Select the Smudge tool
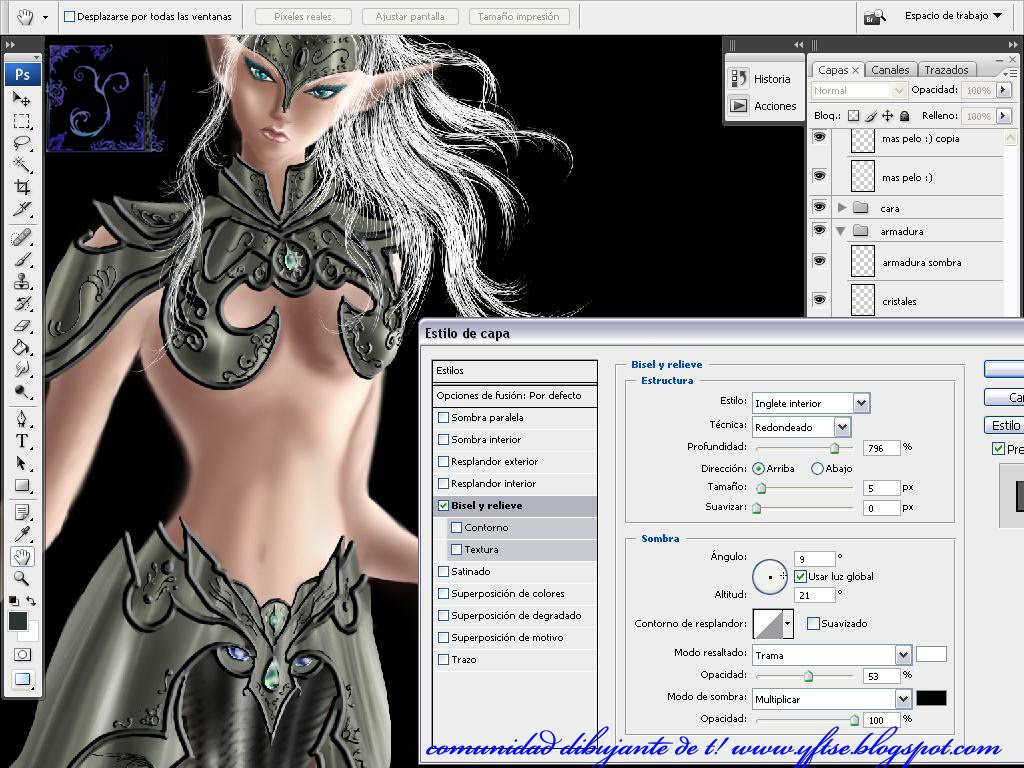1024x768 pixels. pos(22,369)
